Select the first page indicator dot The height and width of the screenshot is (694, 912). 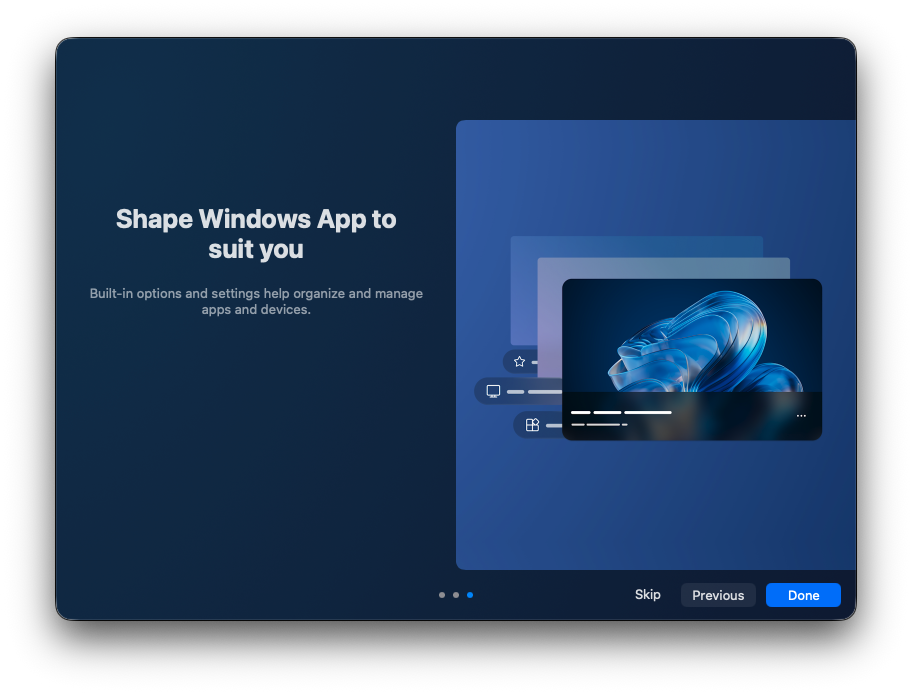click(x=442, y=595)
